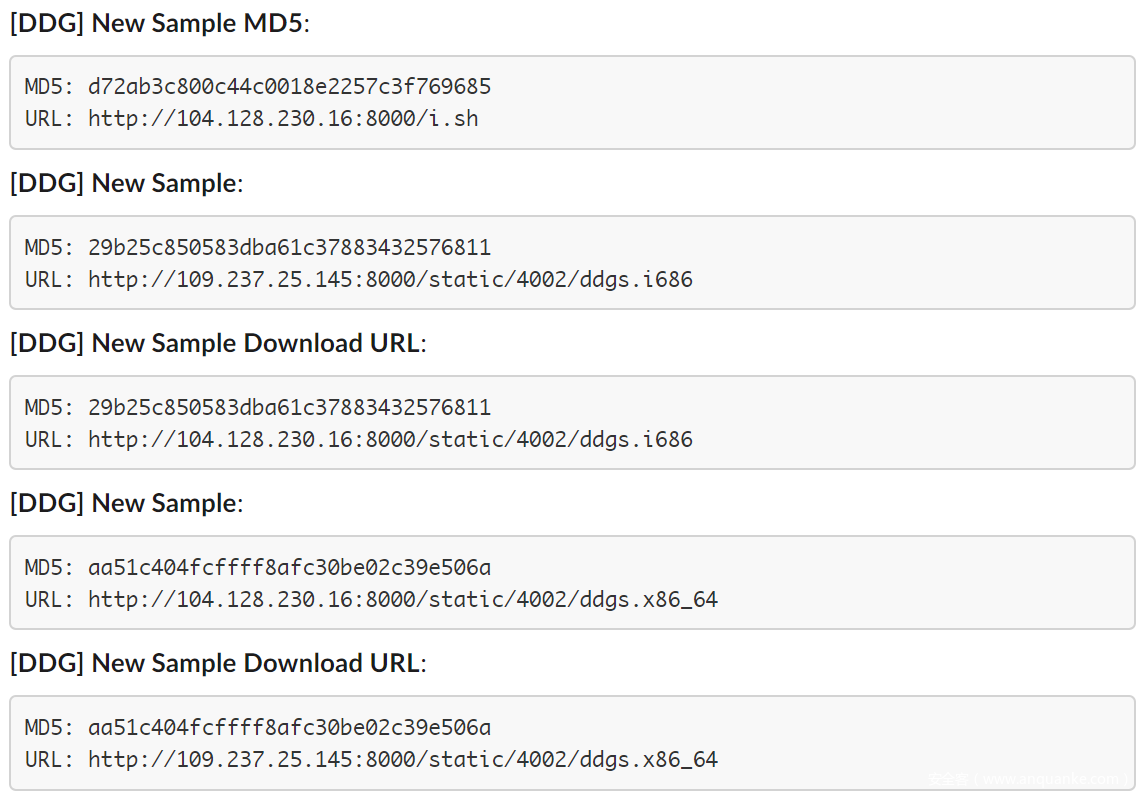Click the "MD5:" label before the d72ab3c8 hash
This screenshot has width=1144, height=798.
tap(49, 87)
